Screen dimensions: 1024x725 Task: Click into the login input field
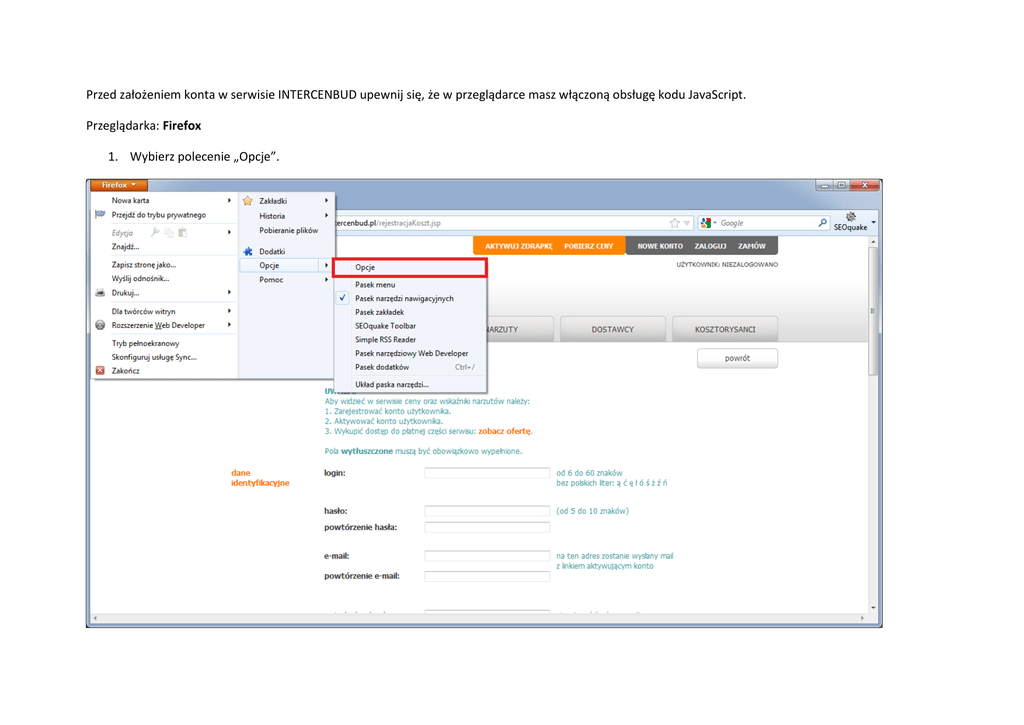487,473
